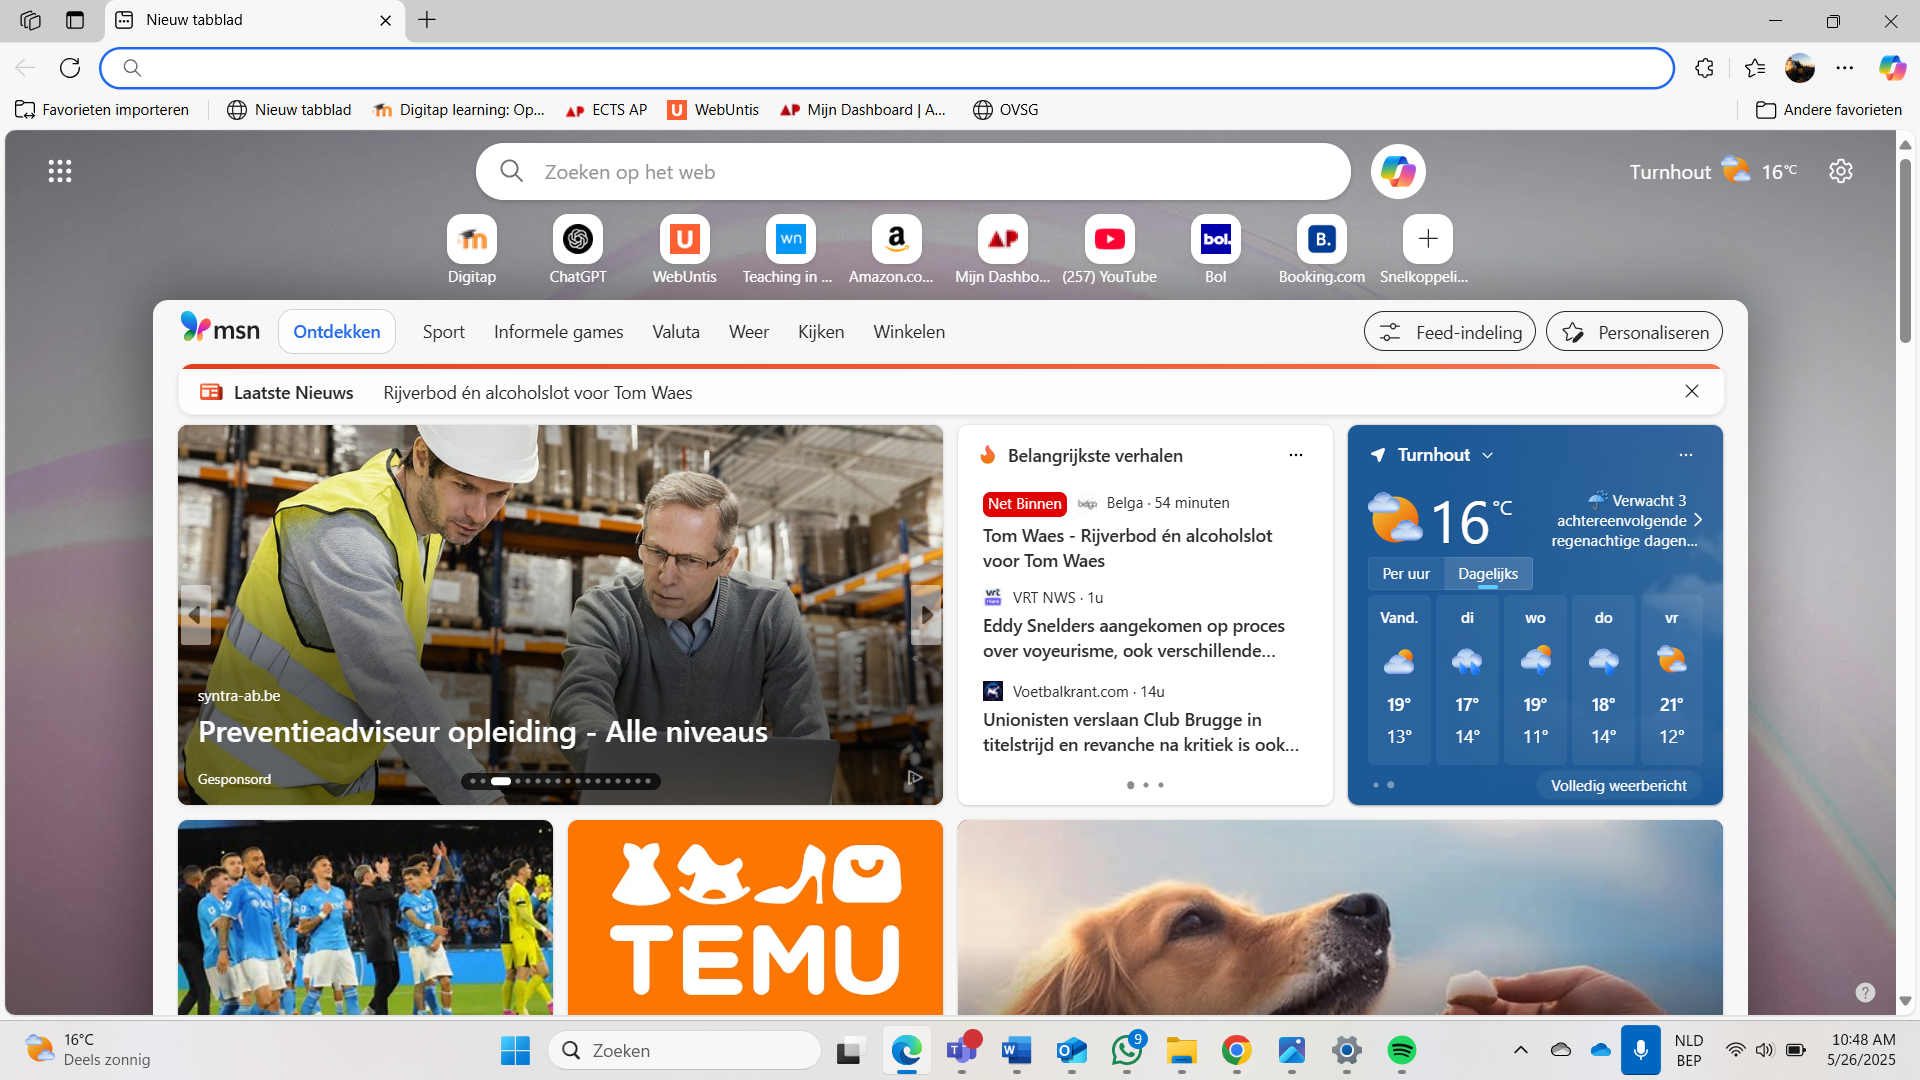This screenshot has height=1080, width=1920.
Task: Dismiss the Laatste Nieuws banner
Action: pyautogui.click(x=1692, y=392)
